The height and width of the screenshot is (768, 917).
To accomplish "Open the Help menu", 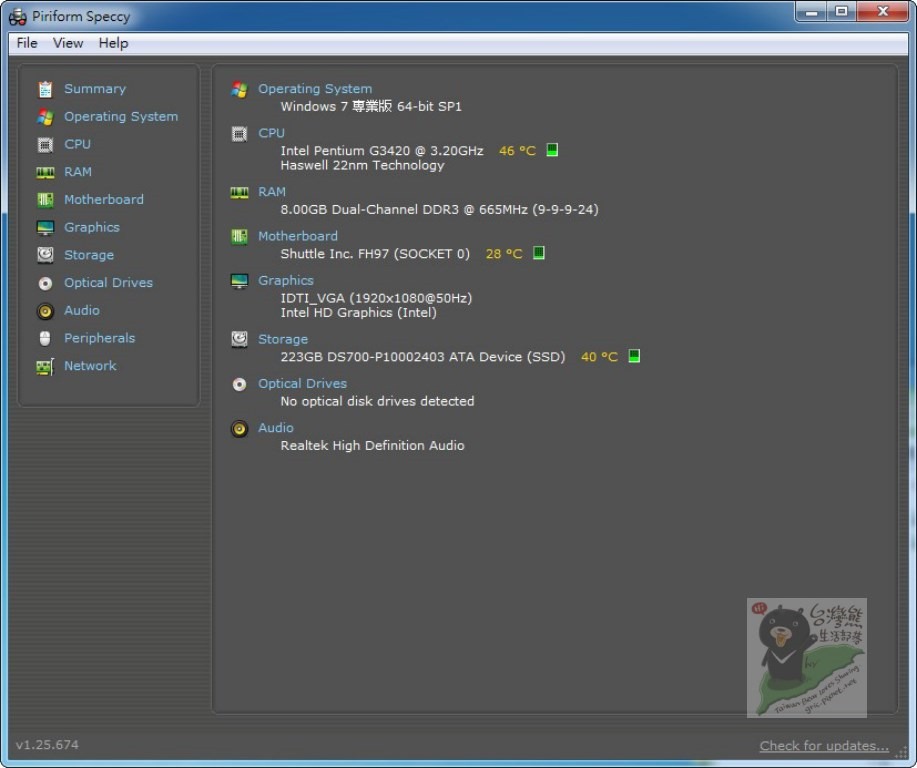I will (x=113, y=43).
